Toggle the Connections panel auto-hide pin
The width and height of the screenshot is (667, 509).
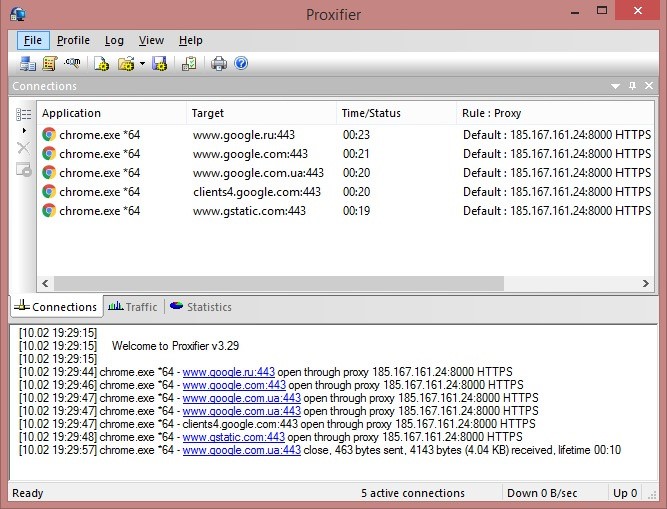tap(632, 87)
